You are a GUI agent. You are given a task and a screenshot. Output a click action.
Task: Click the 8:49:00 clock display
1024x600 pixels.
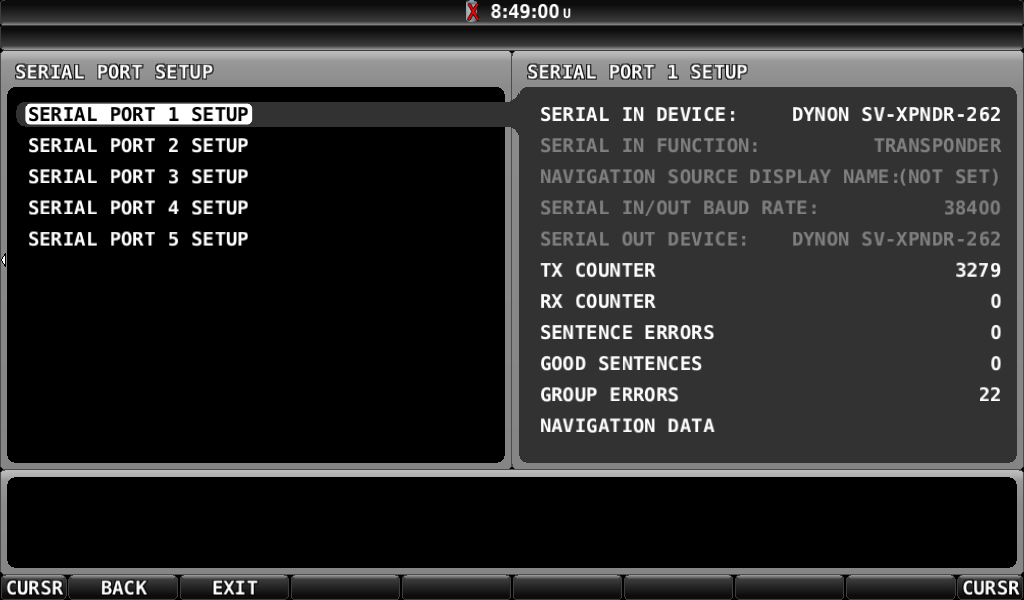(x=530, y=12)
